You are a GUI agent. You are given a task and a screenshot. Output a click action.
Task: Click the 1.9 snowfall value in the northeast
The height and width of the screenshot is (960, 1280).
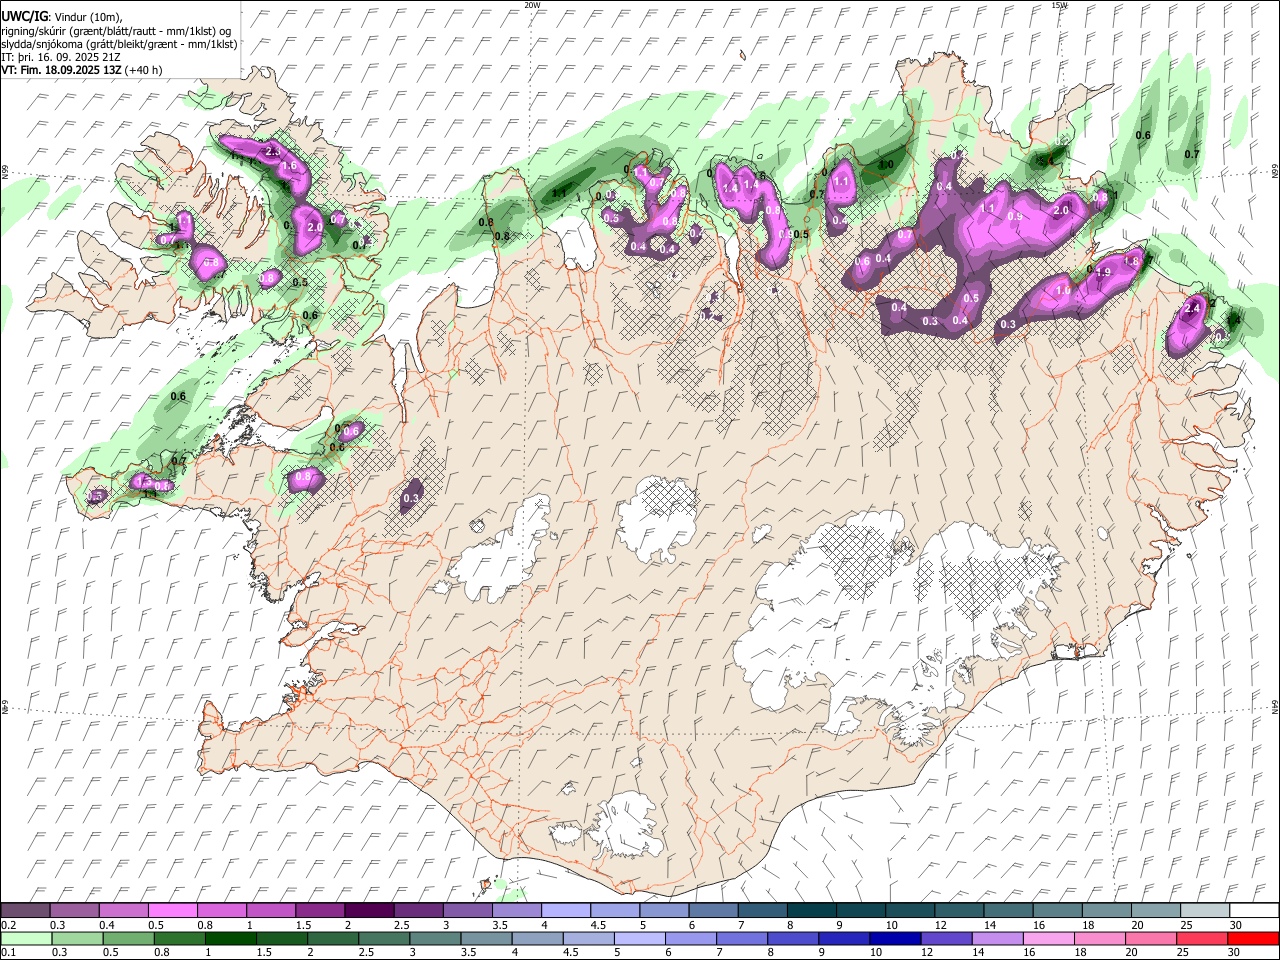1104,272
